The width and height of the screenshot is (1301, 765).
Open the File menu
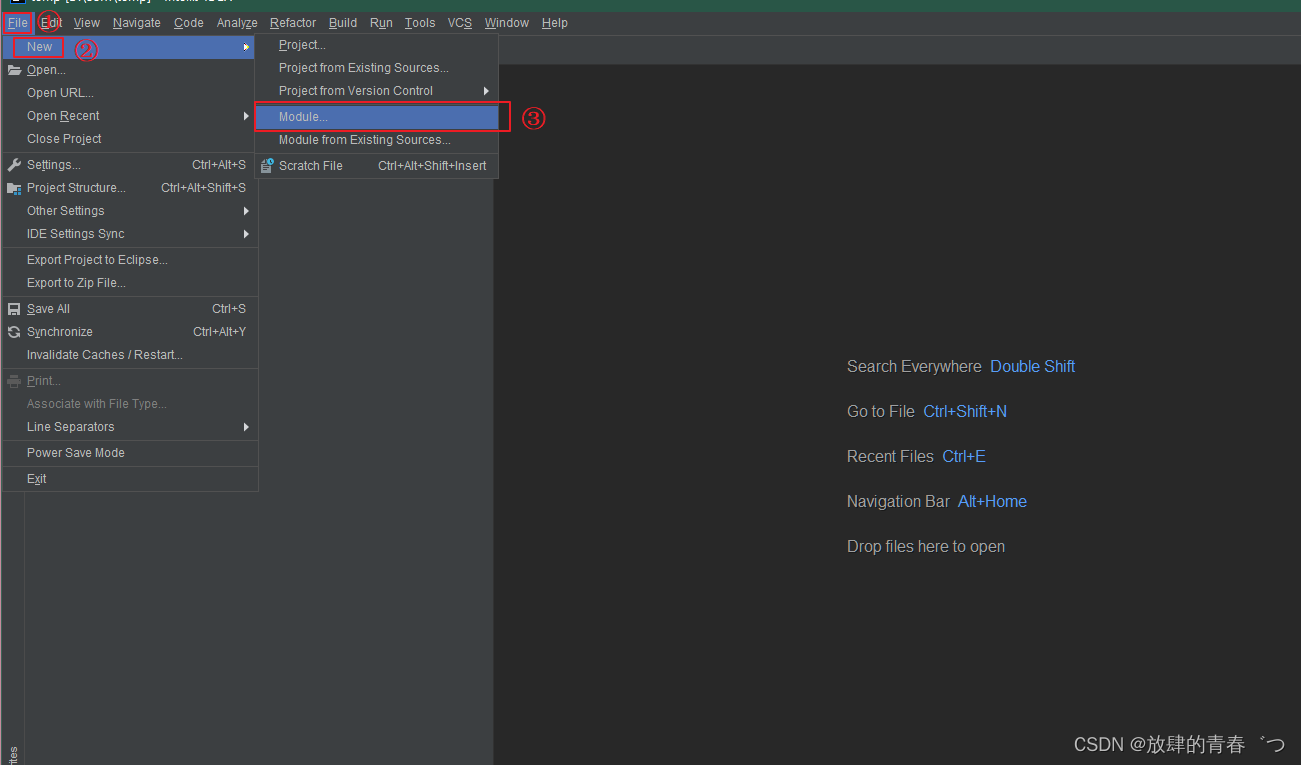tap(17, 23)
